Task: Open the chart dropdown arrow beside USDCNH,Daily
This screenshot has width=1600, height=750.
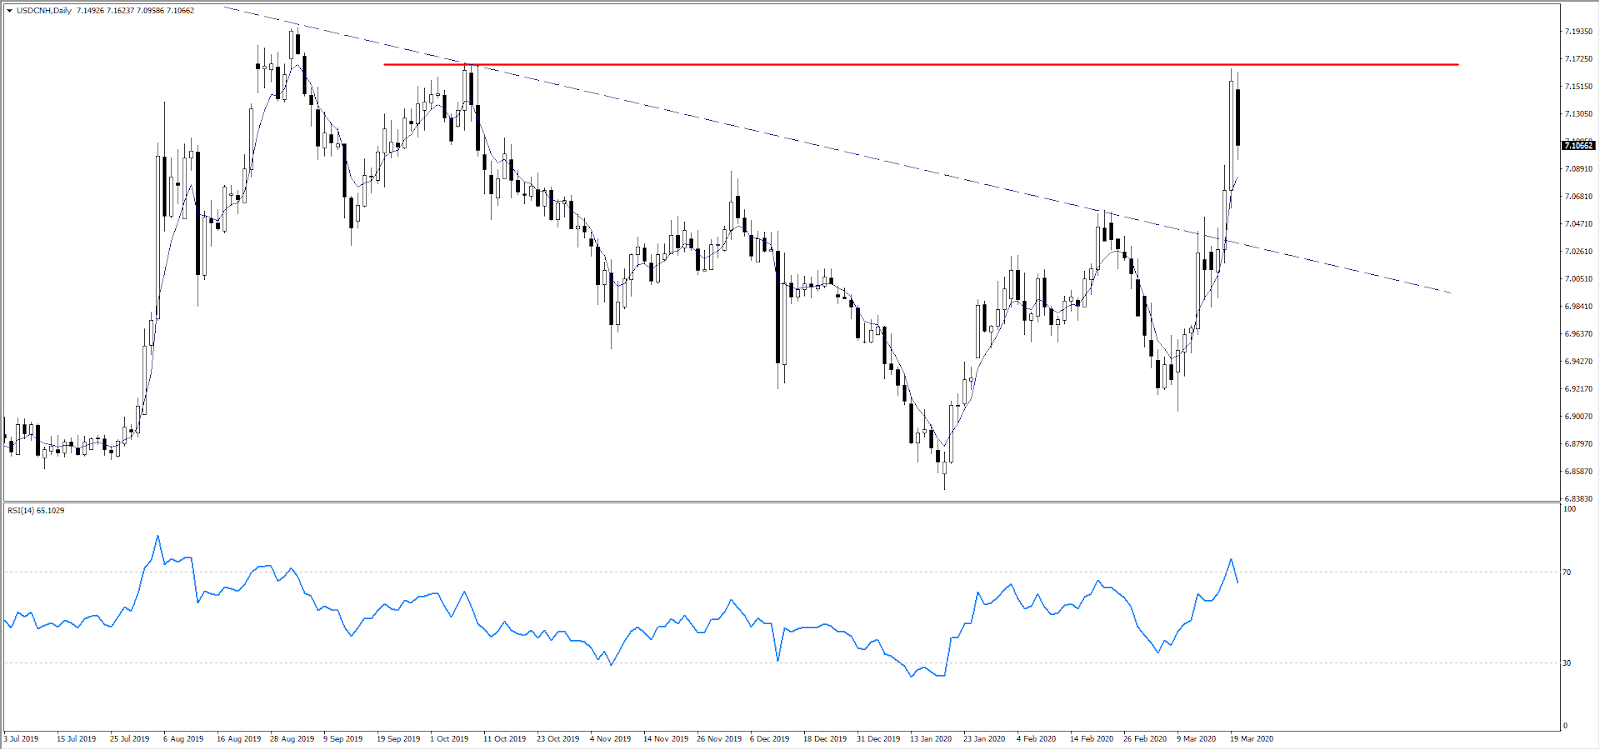Action: pos(9,11)
